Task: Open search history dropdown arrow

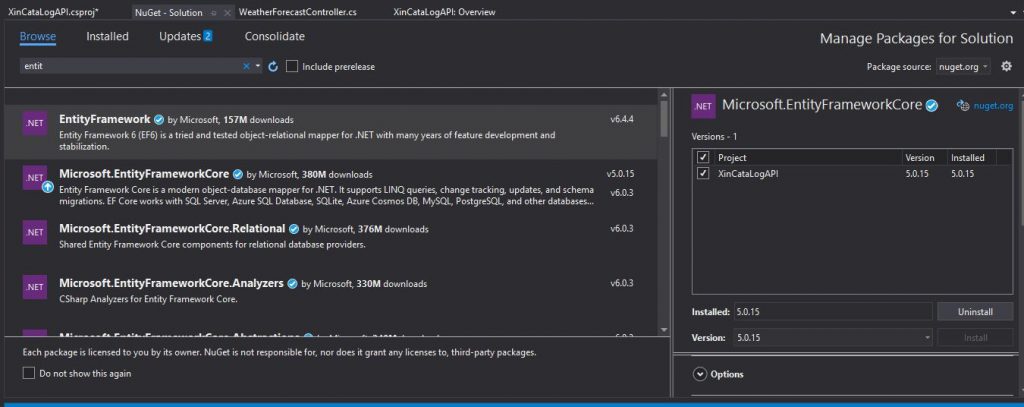Action: pos(258,66)
